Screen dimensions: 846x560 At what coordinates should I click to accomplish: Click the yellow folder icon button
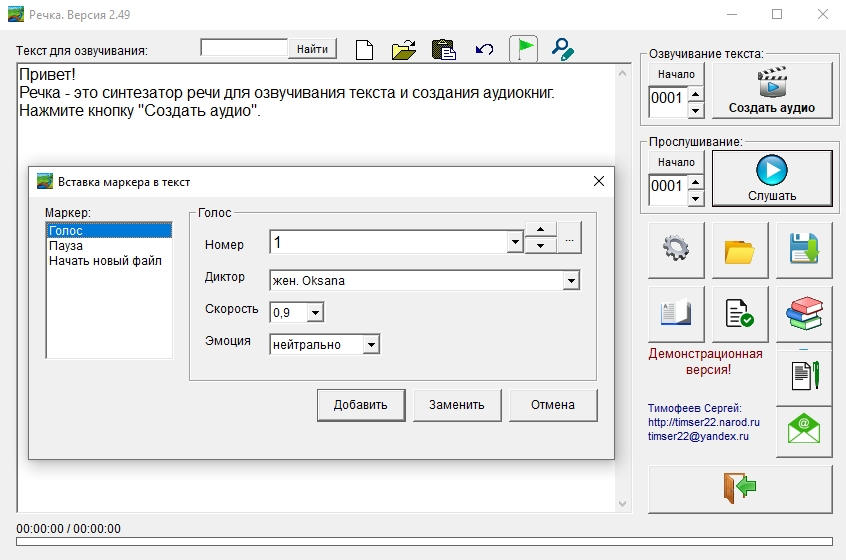tap(740, 250)
